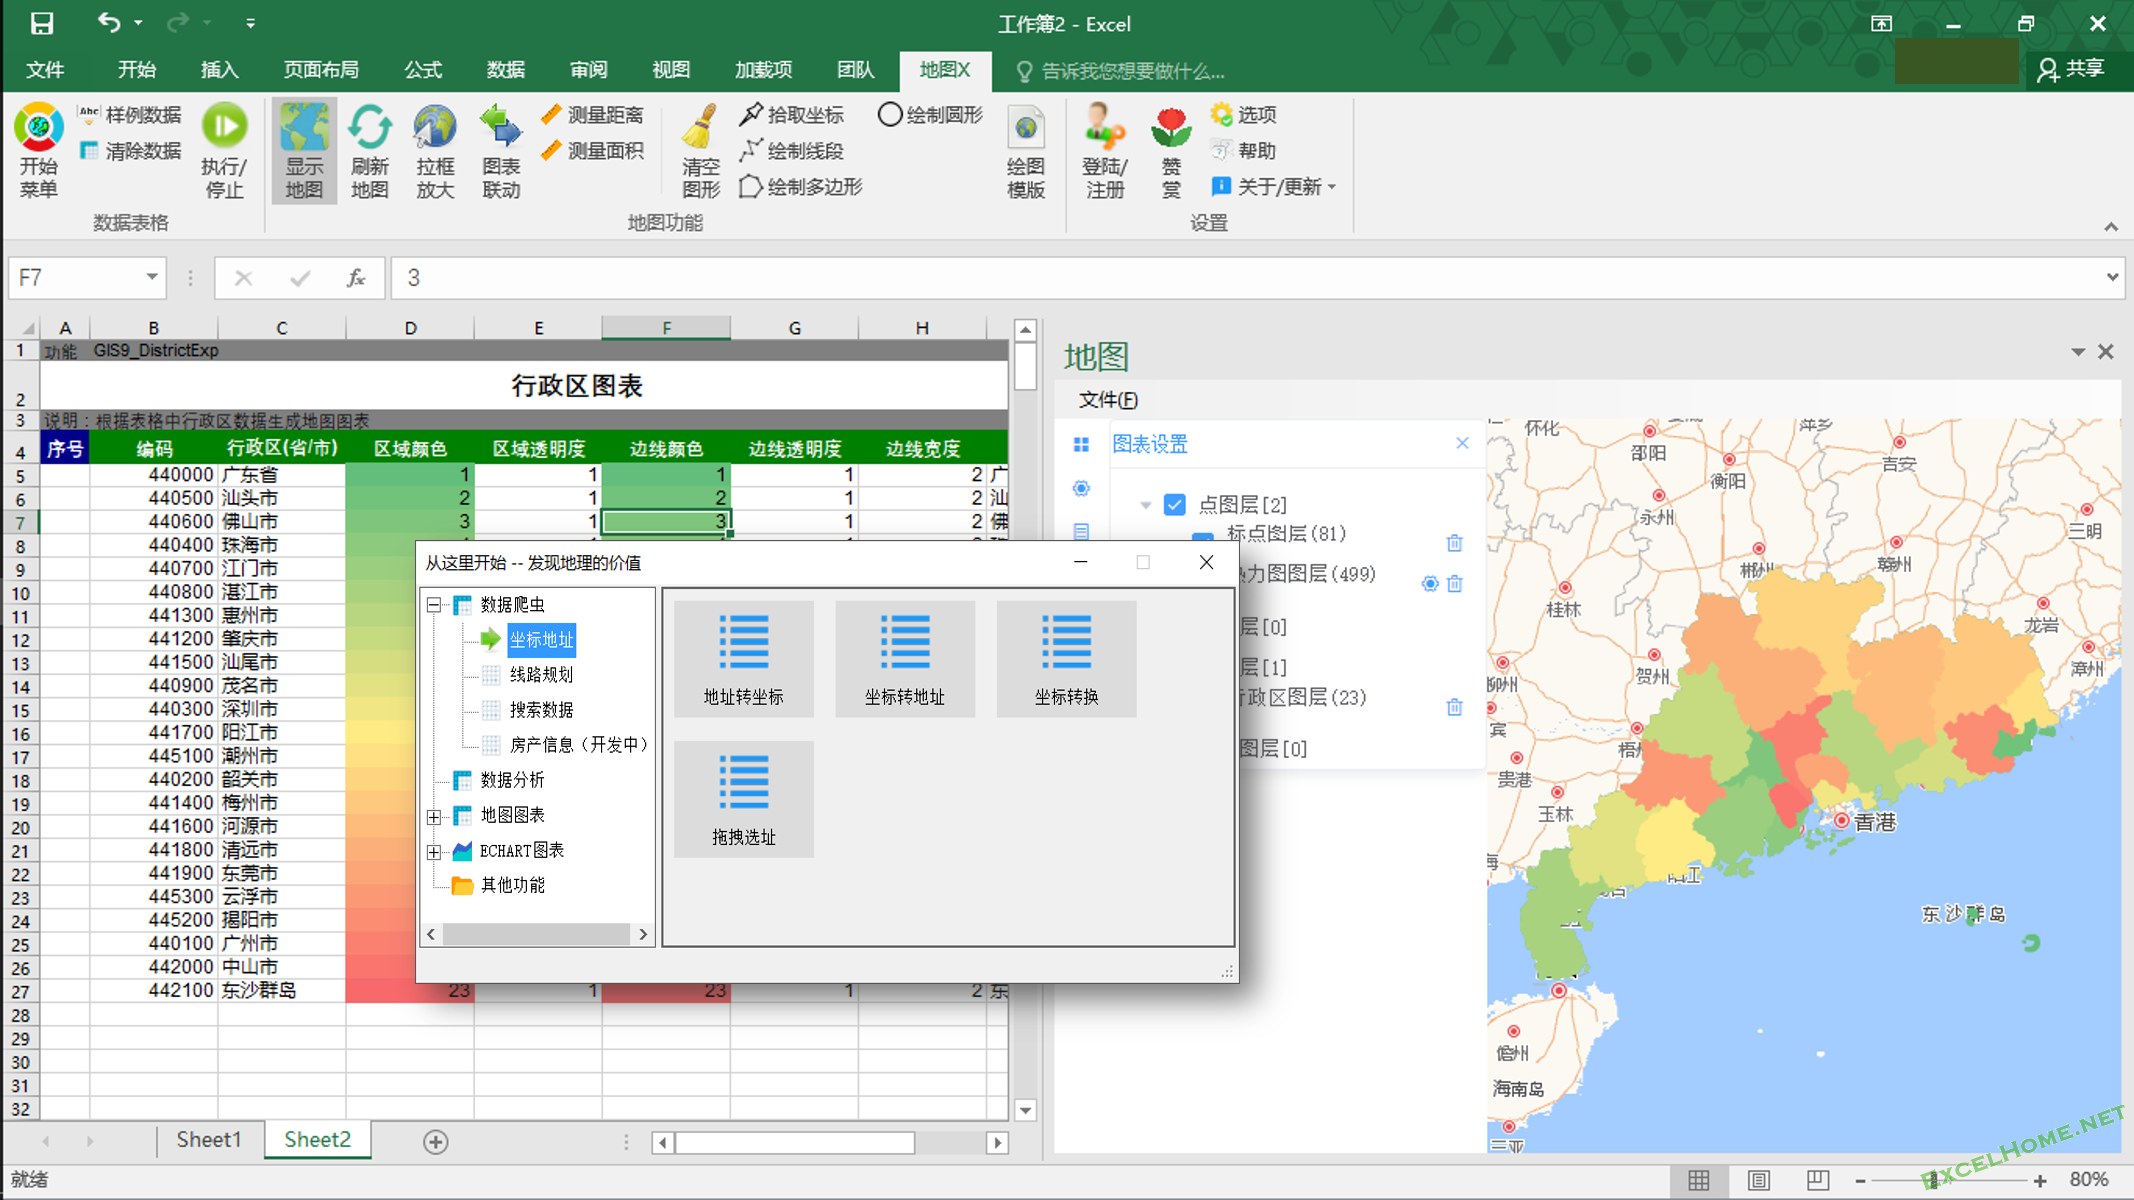The height and width of the screenshot is (1200, 2134).
Task: Click the 坐标转地址 tile
Action: click(x=905, y=659)
